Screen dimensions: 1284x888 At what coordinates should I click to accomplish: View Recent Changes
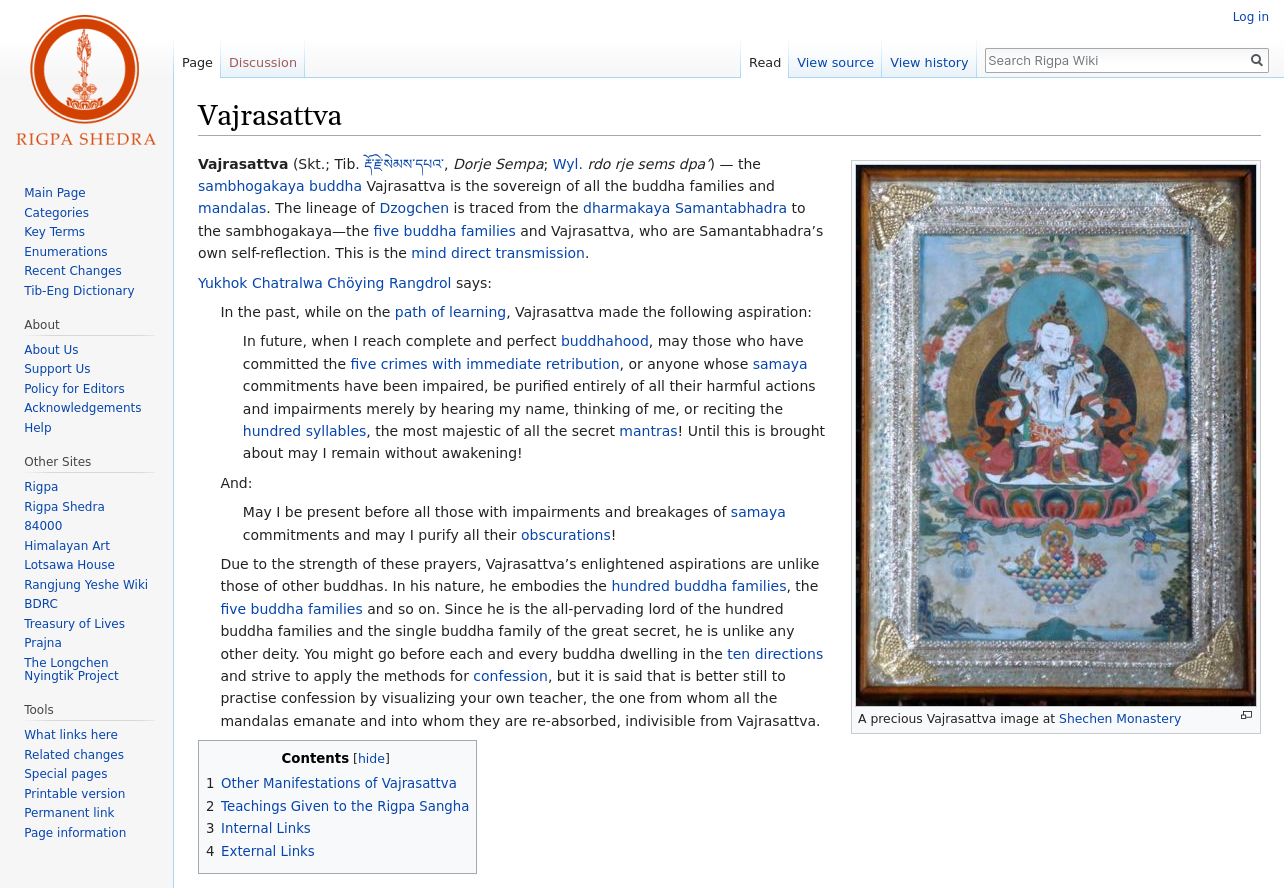click(73, 271)
